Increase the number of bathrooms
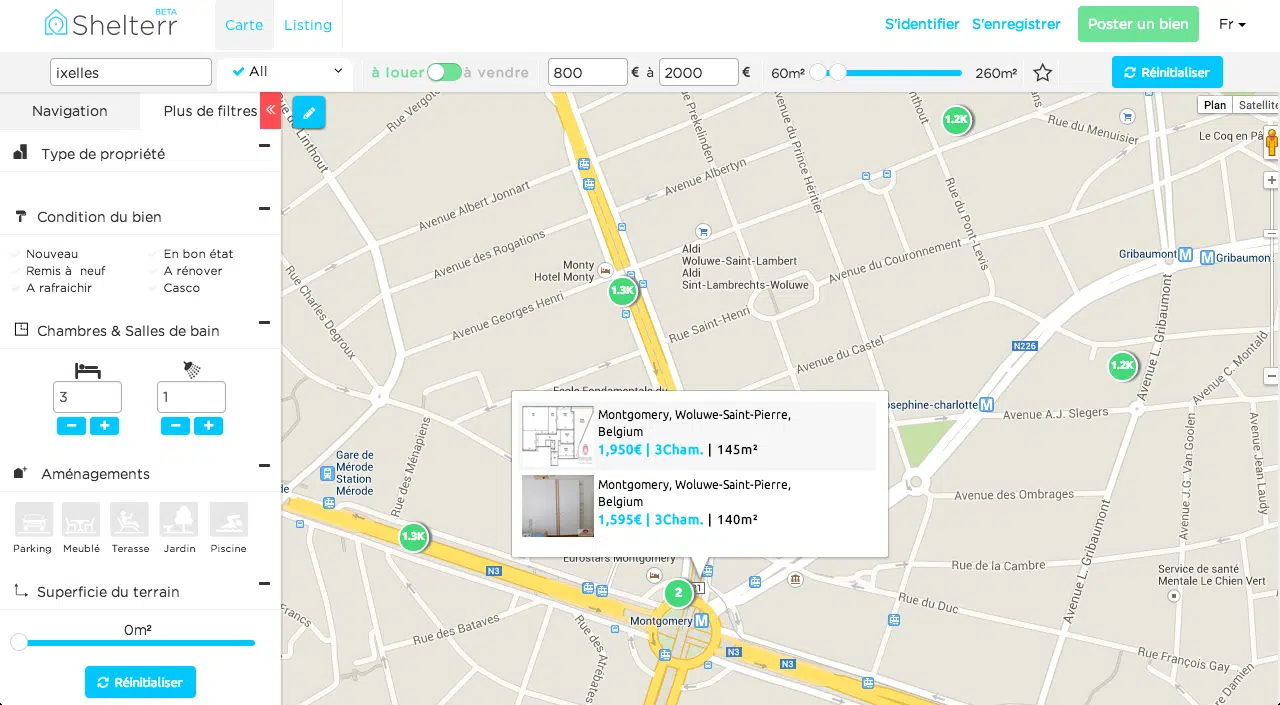 click(208, 426)
